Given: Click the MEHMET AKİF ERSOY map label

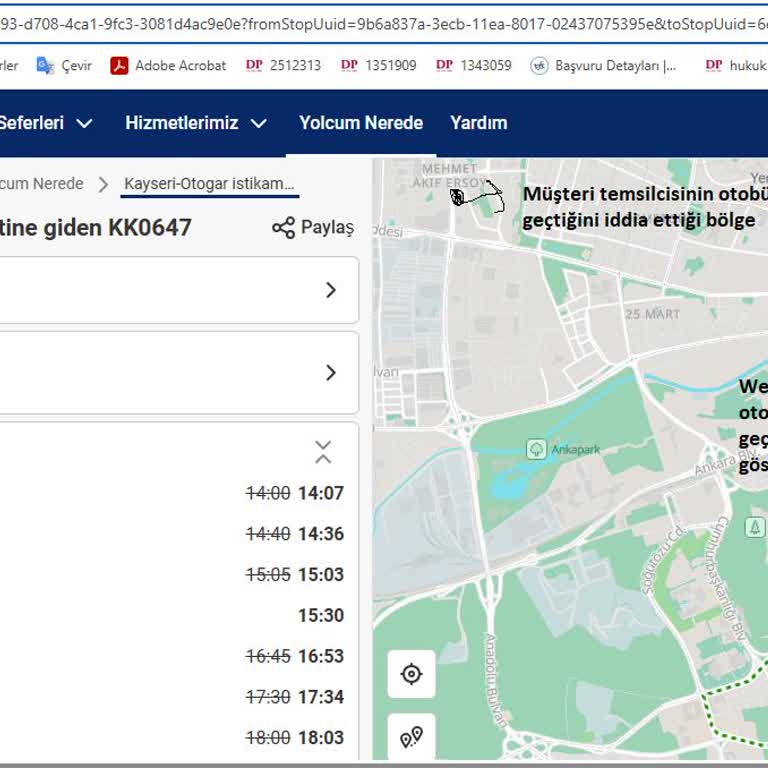Looking at the screenshot, I should (450, 176).
